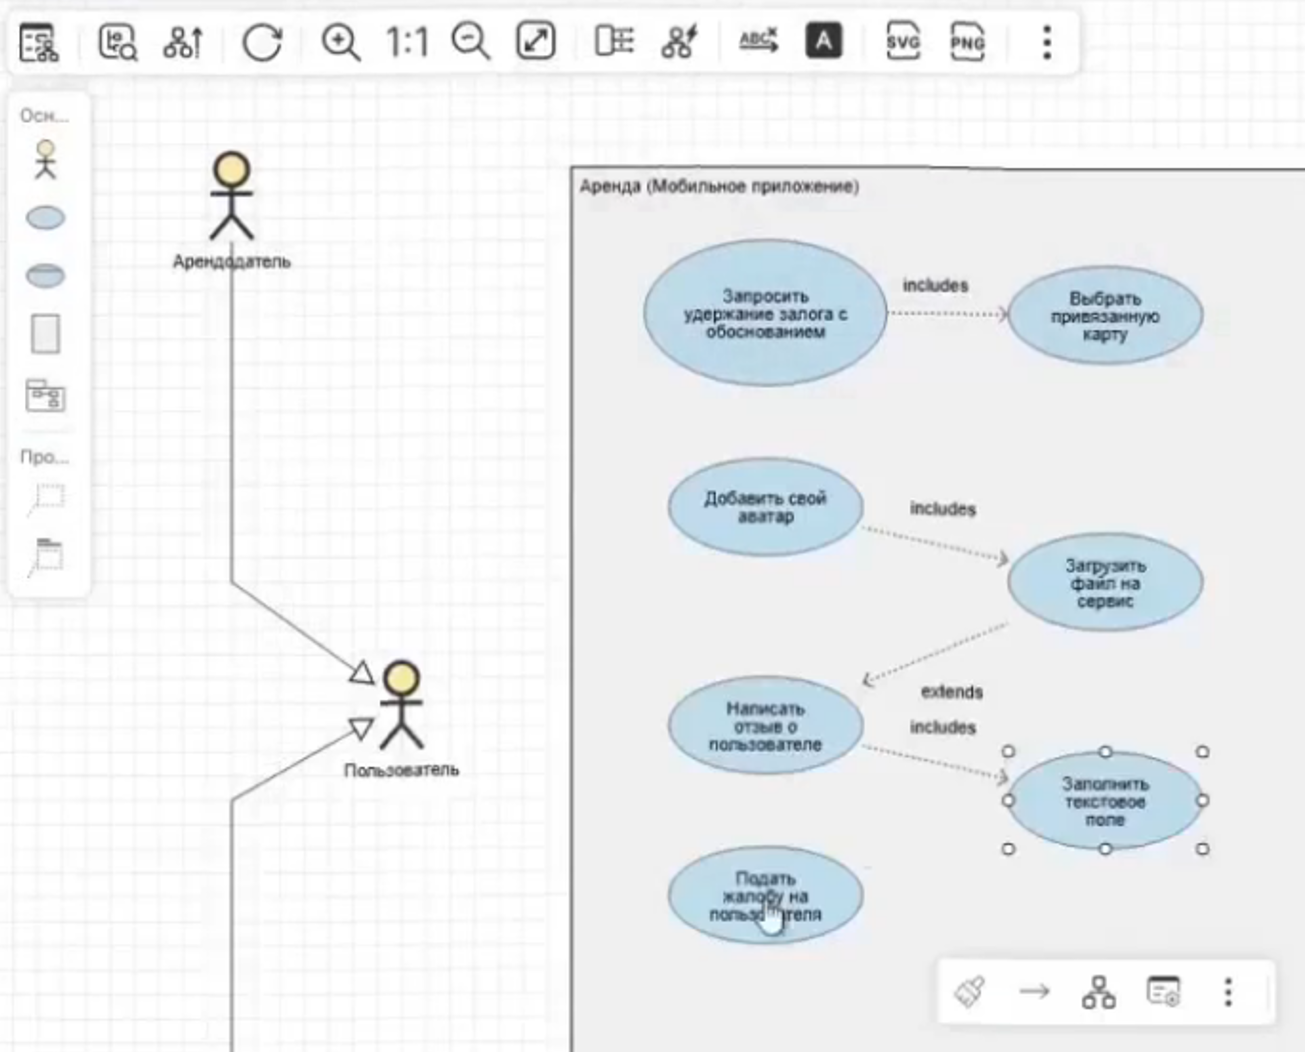Click the zoom in magnifier icon
This screenshot has width=1305, height=1052.
(340, 42)
